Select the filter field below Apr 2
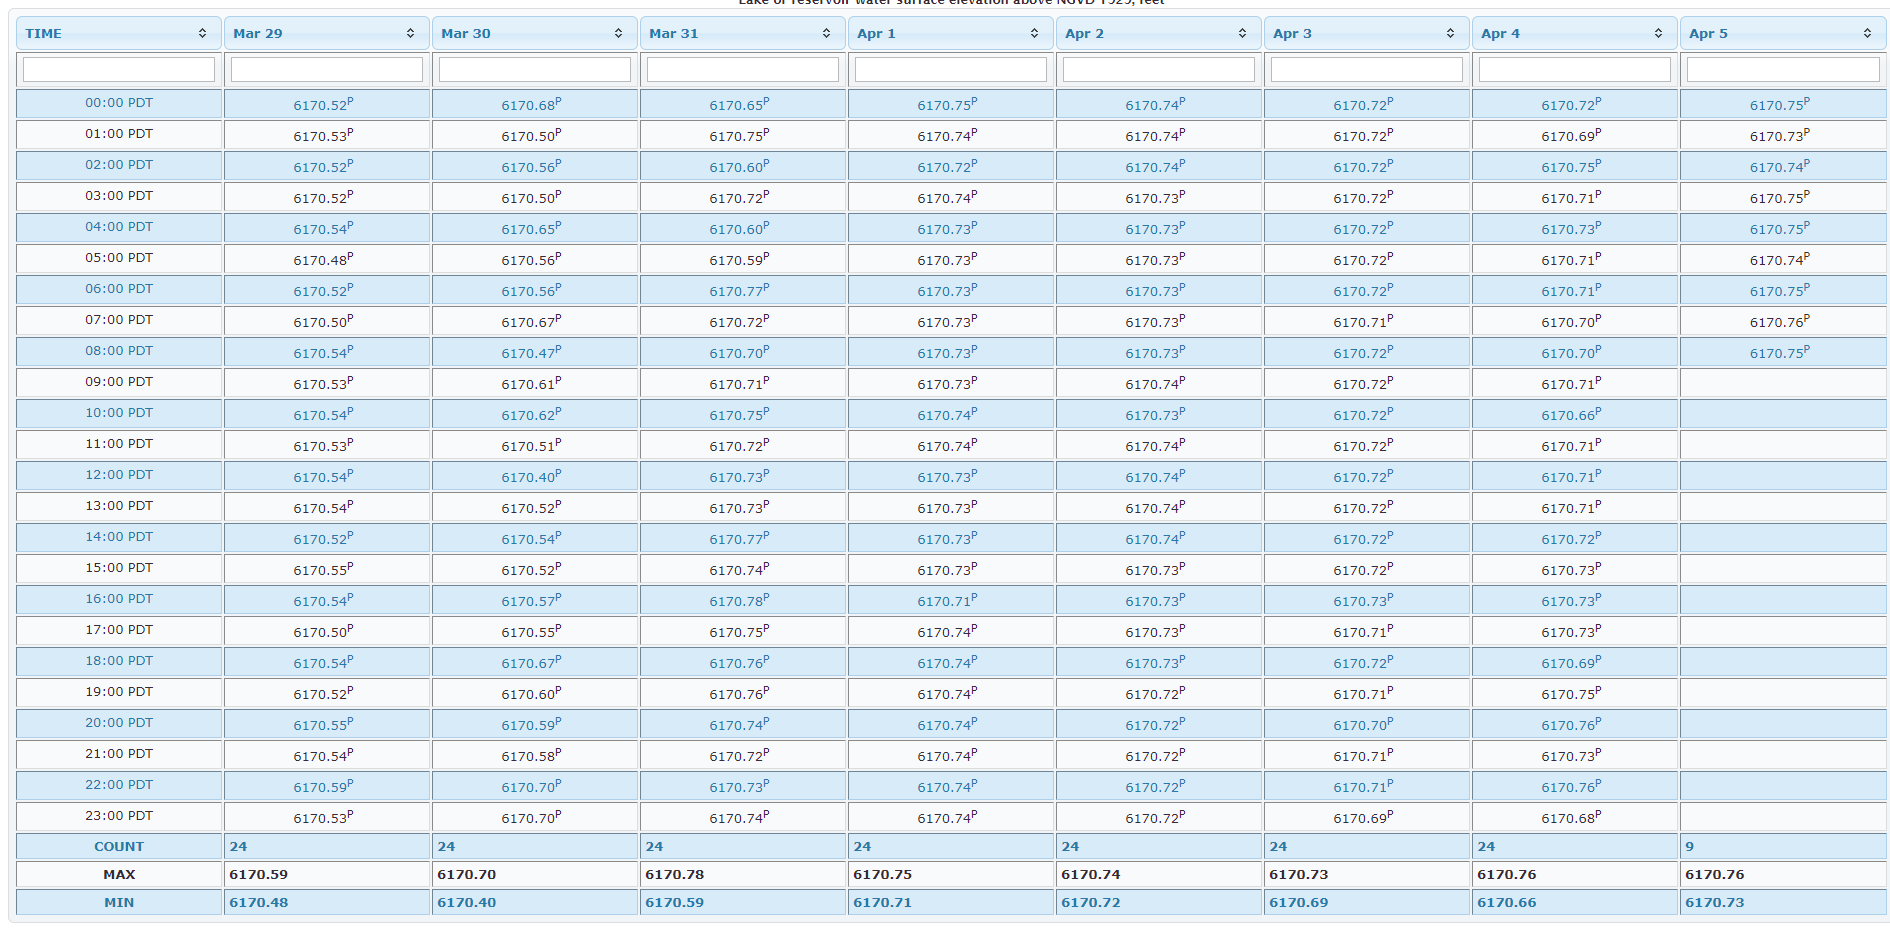The height and width of the screenshot is (936, 1890). point(1159,69)
